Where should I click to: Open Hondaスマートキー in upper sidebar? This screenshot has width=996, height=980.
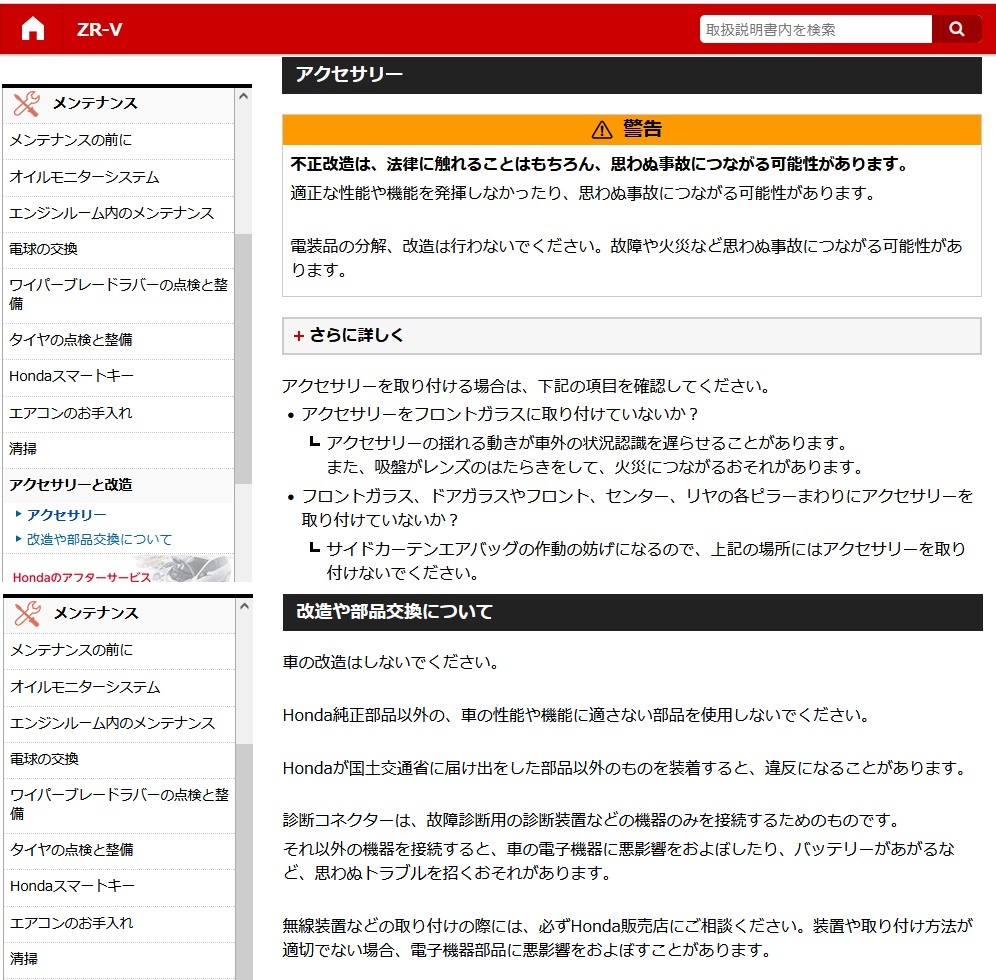(118, 377)
